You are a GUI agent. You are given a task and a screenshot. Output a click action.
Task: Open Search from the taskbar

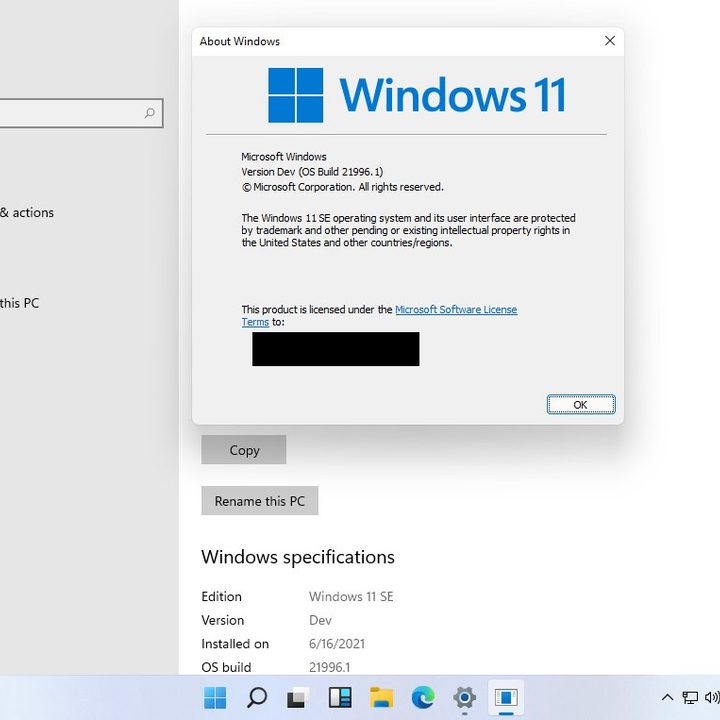coord(257,698)
